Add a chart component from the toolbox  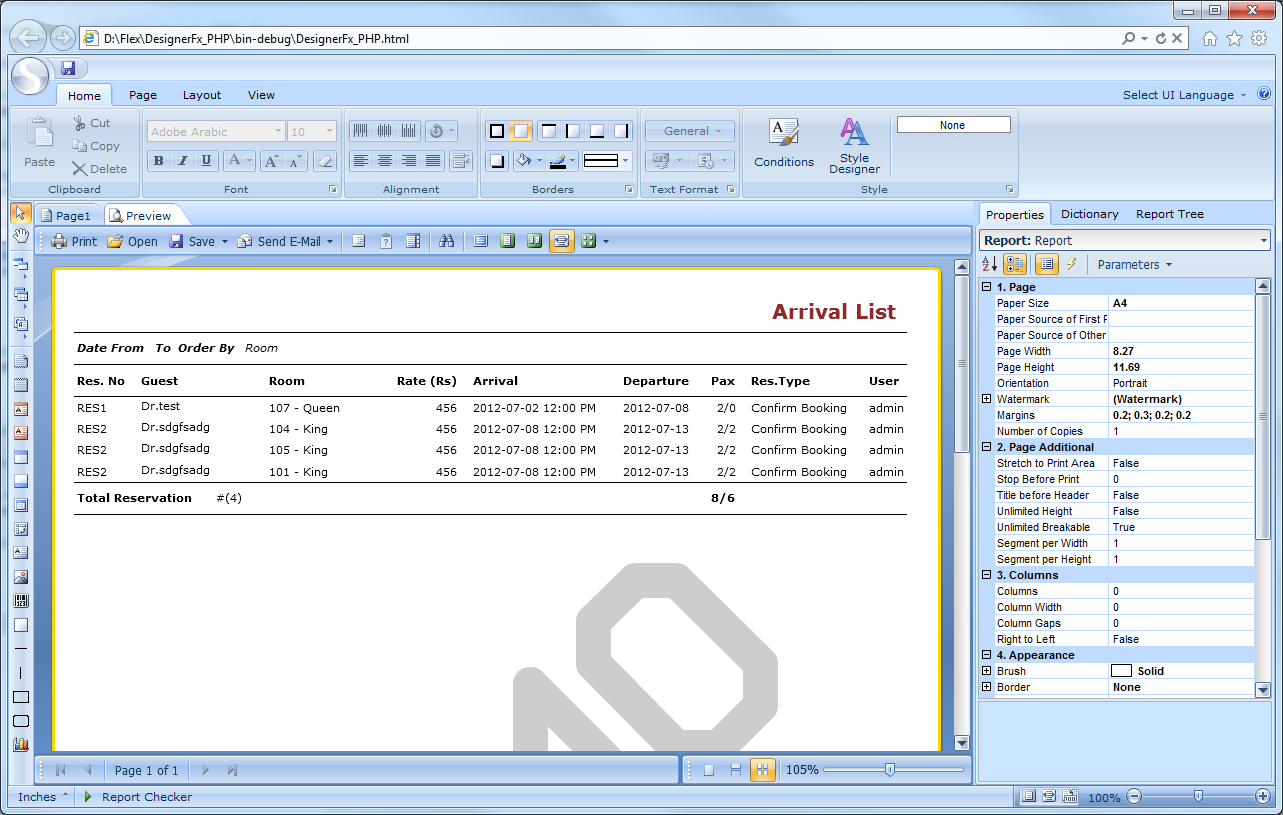click(x=20, y=744)
